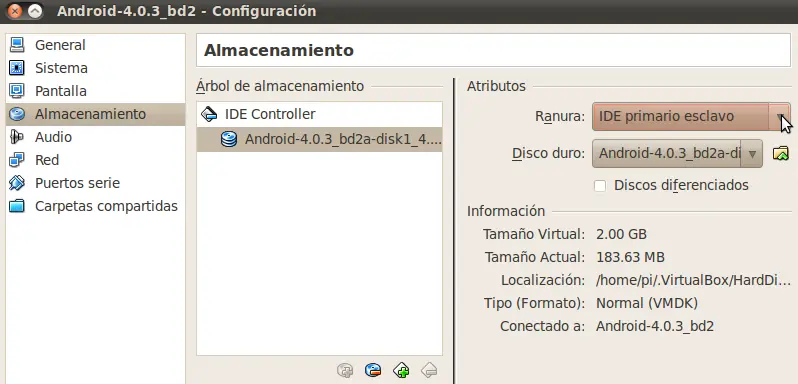Click the greyed-out remove controller icon
The width and height of the screenshot is (798, 384).
tap(430, 370)
